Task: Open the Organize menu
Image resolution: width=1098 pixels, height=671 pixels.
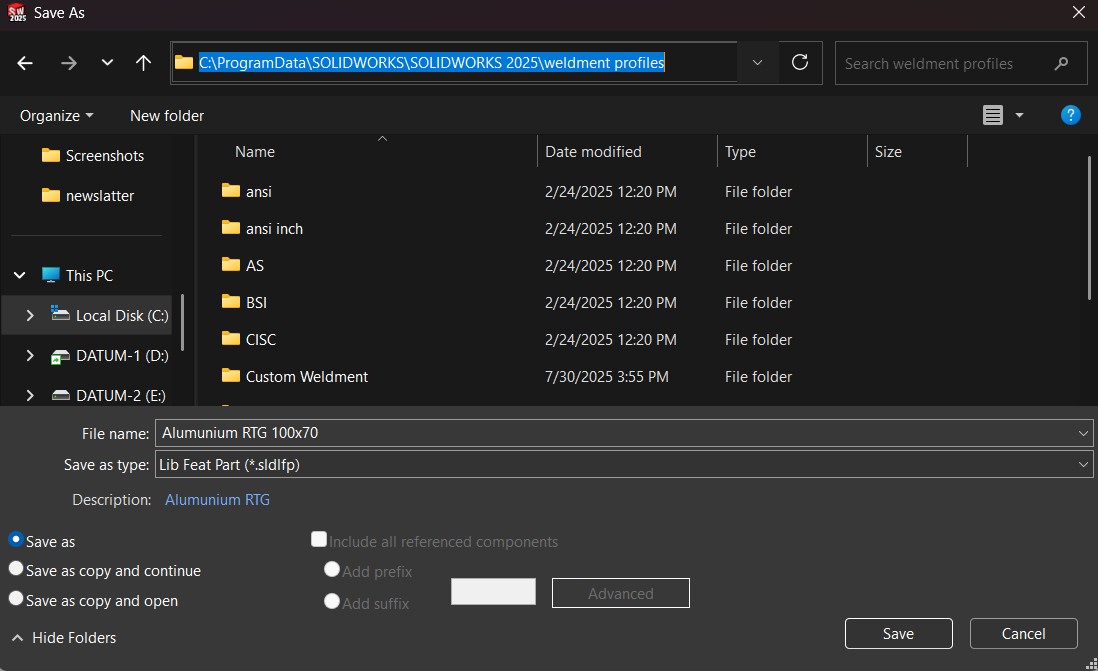Action: (x=56, y=115)
